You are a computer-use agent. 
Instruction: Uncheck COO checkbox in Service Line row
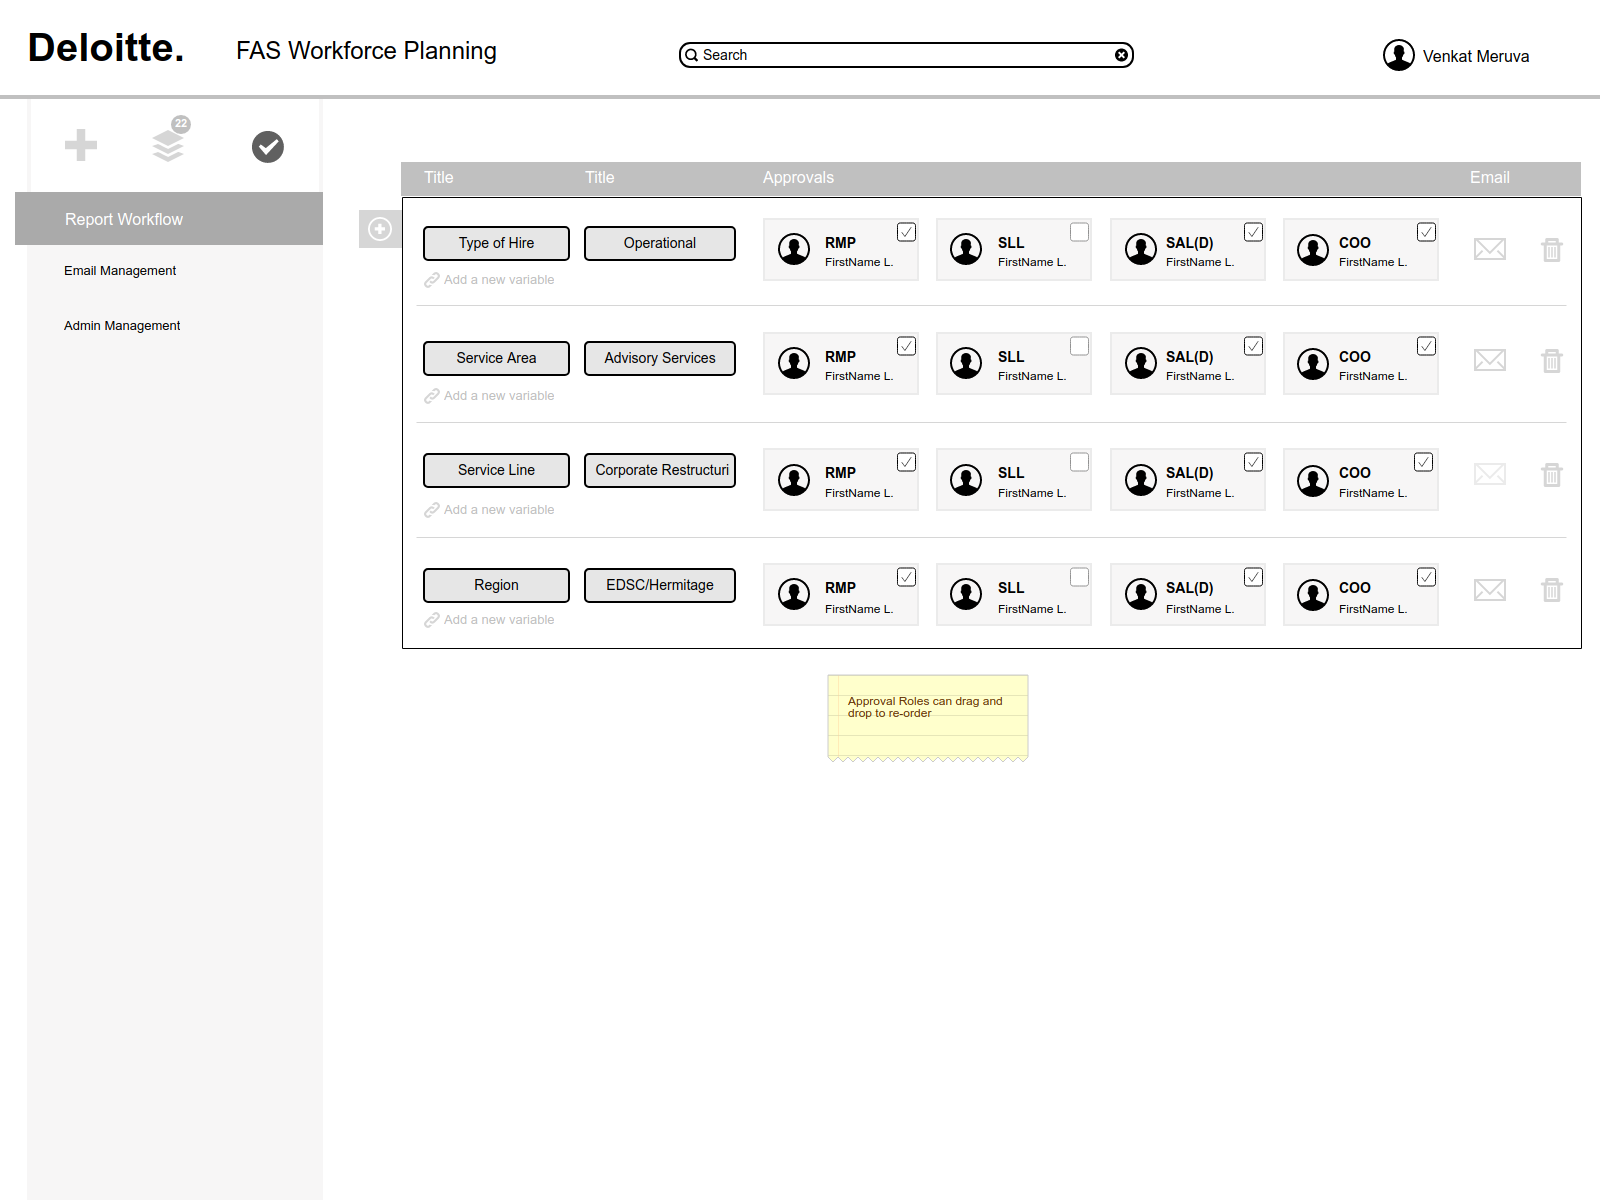(x=1424, y=462)
